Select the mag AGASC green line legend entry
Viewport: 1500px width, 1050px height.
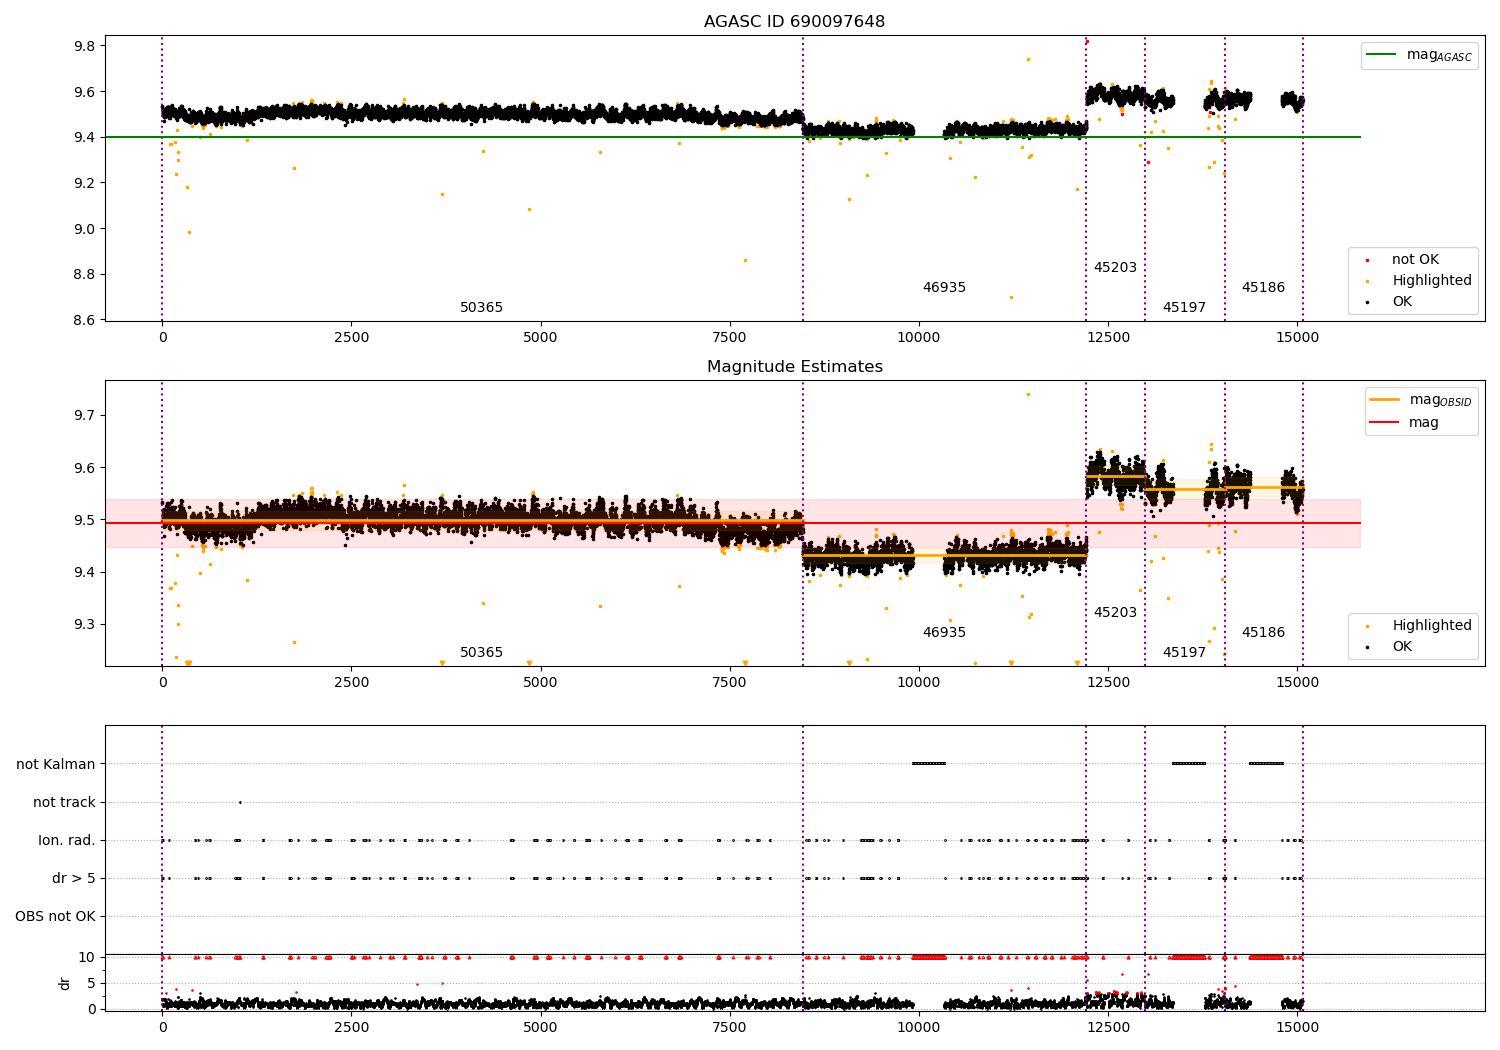tap(1419, 55)
